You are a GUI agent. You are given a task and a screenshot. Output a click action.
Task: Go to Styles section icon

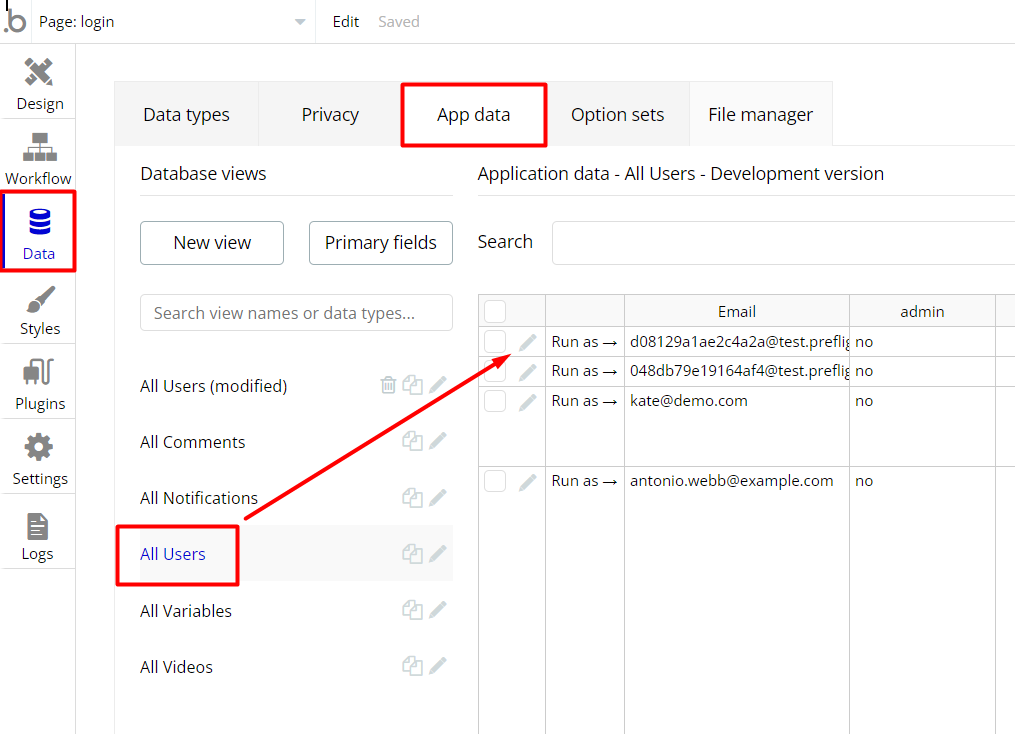(39, 309)
